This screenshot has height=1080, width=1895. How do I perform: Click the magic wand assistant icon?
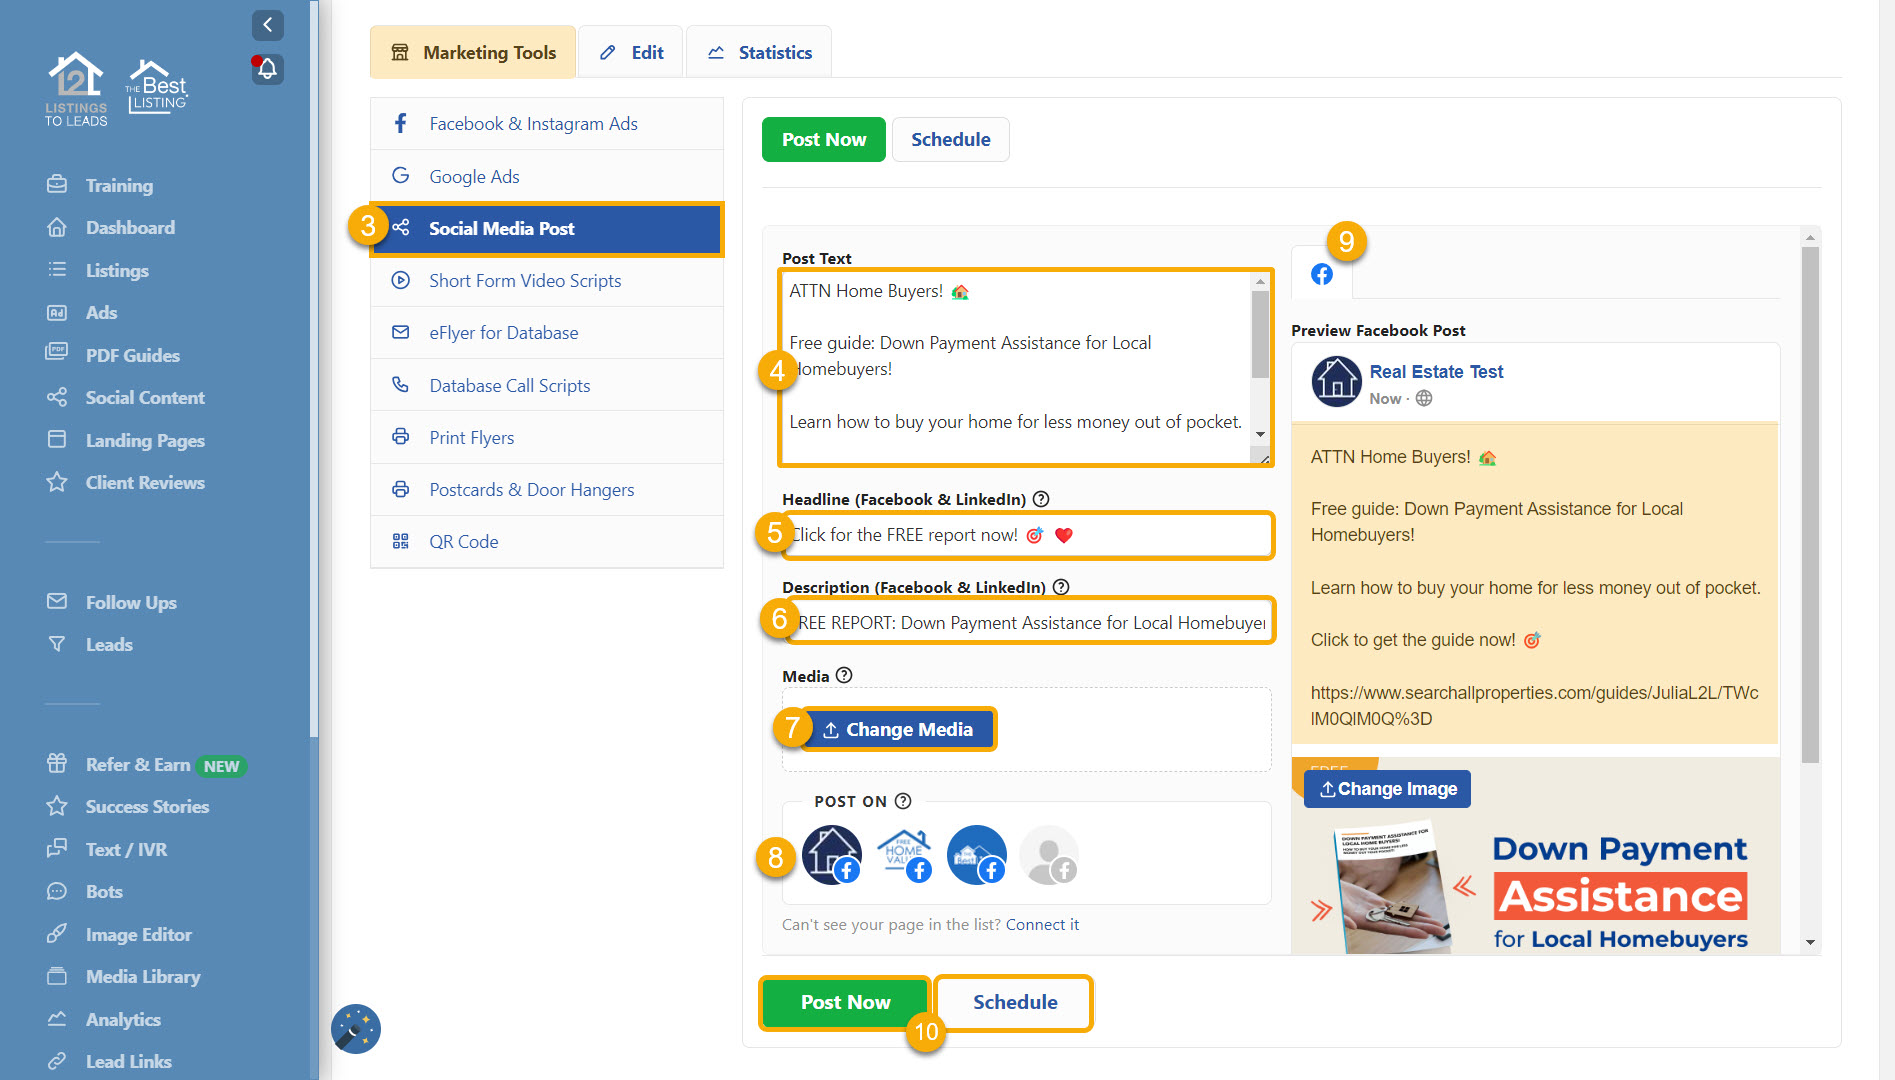[356, 1029]
